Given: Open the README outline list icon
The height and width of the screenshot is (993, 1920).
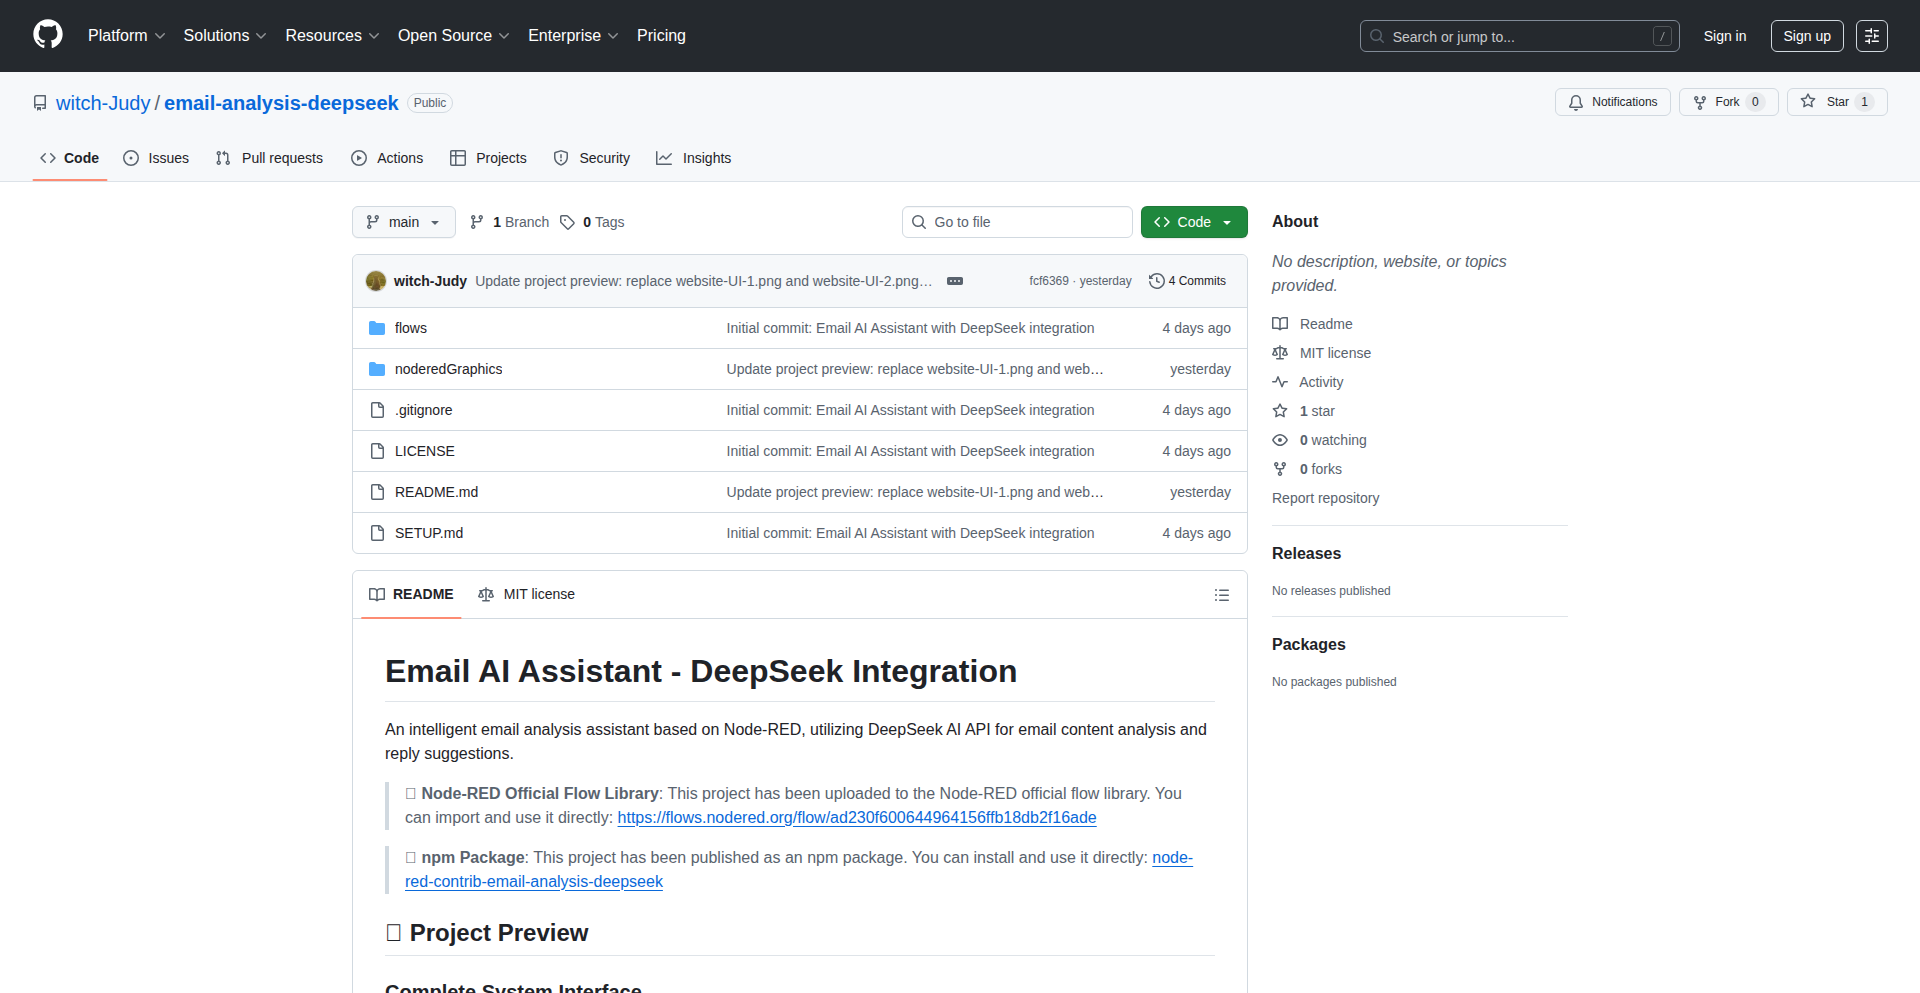Looking at the screenshot, I should (x=1221, y=595).
